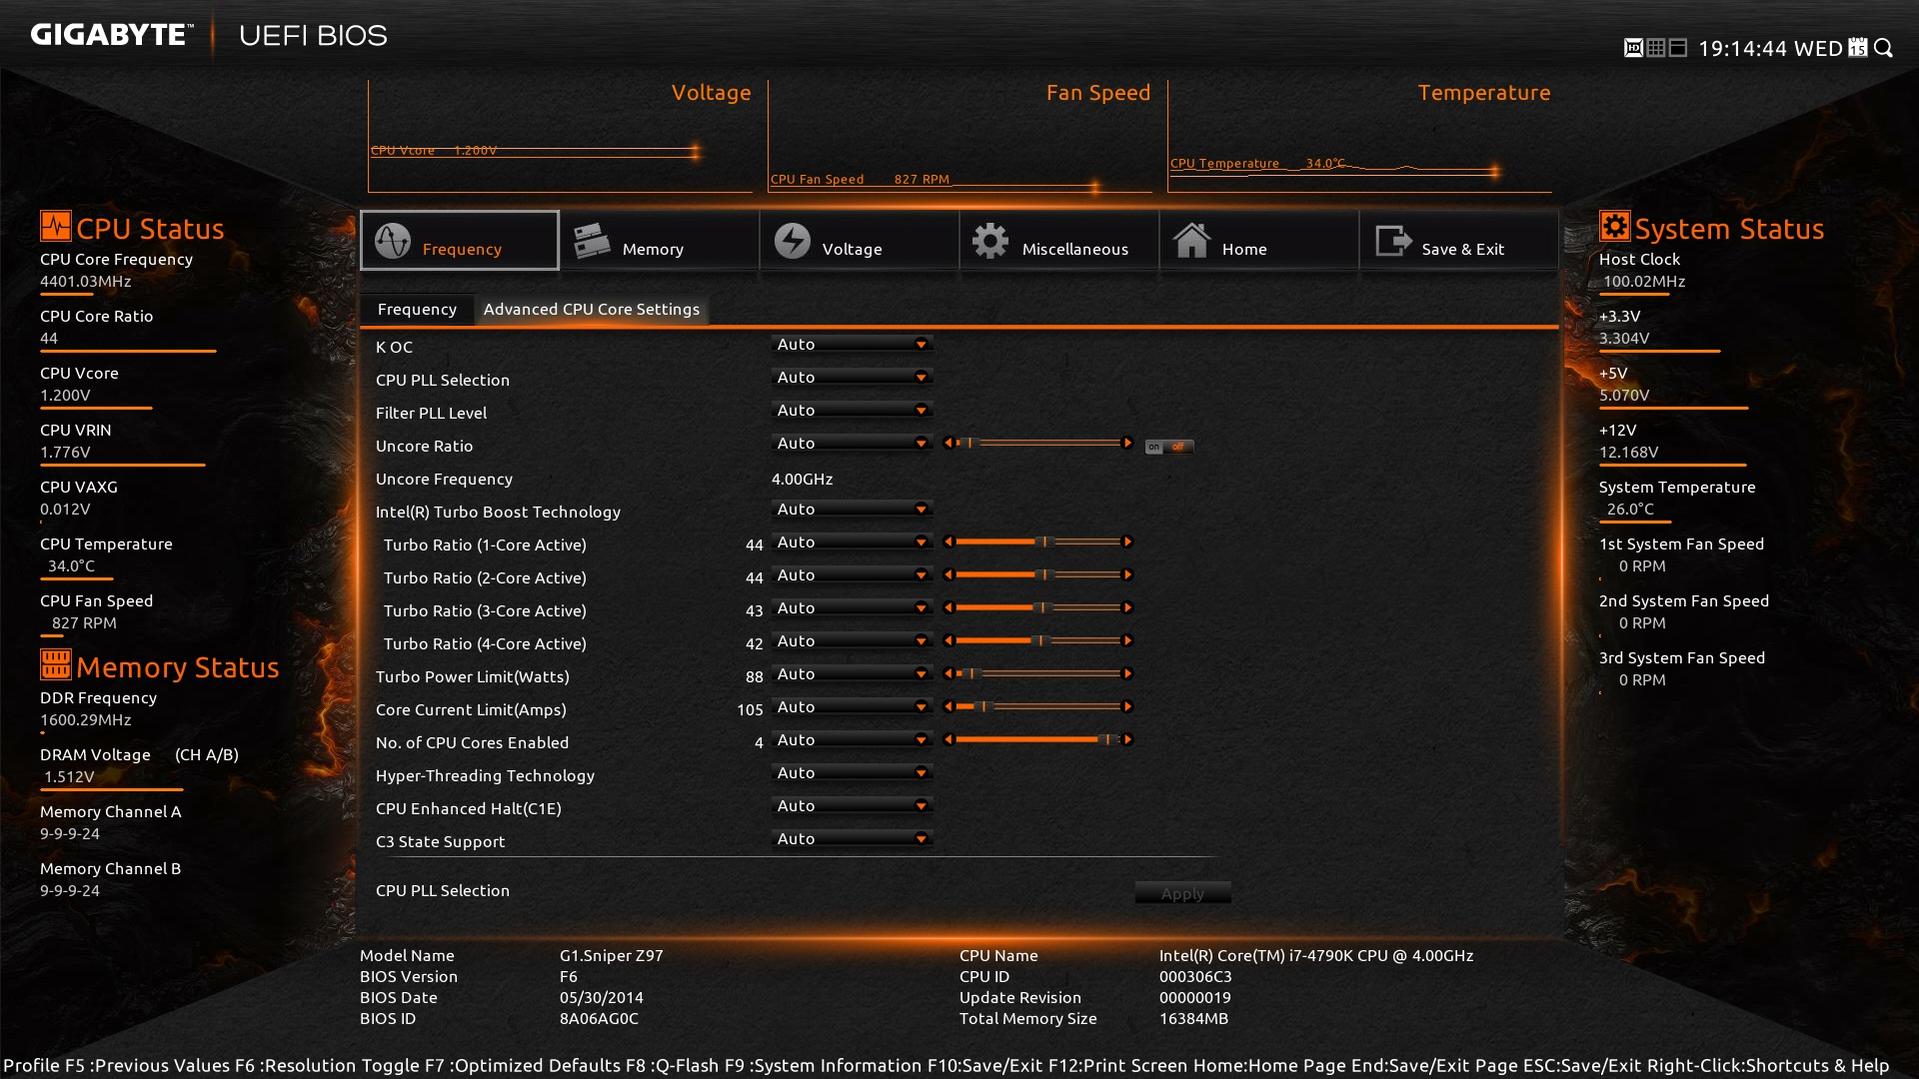The width and height of the screenshot is (1919, 1079).
Task: Click the Apply button
Action: click(1183, 893)
